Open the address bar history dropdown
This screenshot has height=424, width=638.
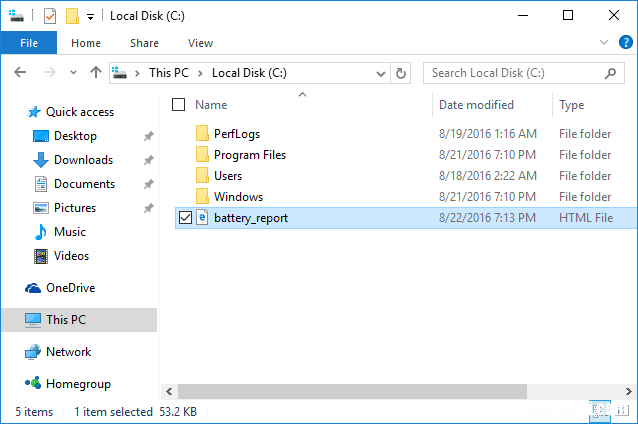pos(381,74)
